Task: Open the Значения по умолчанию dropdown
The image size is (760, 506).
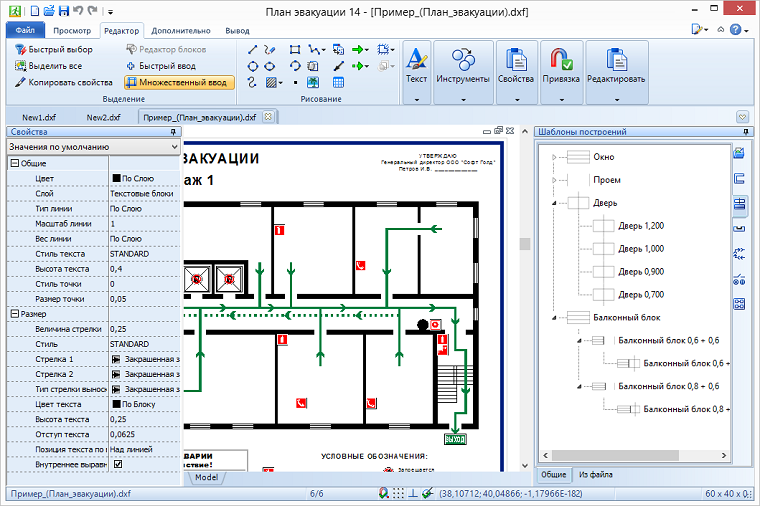Action: pos(175,147)
